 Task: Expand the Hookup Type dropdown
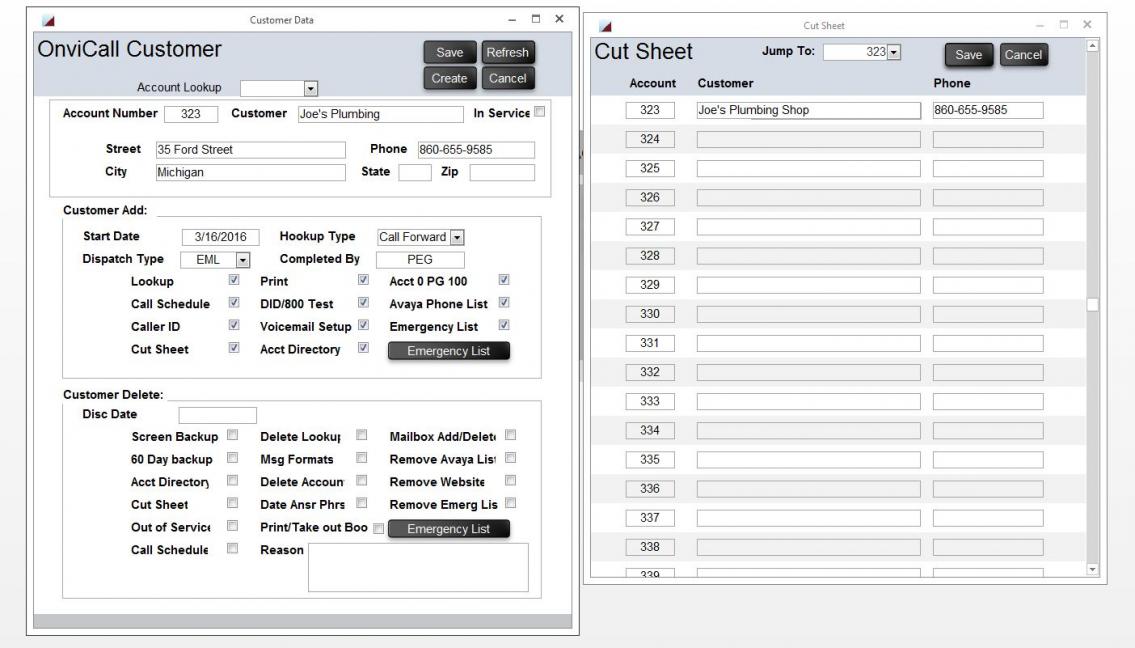(x=457, y=237)
